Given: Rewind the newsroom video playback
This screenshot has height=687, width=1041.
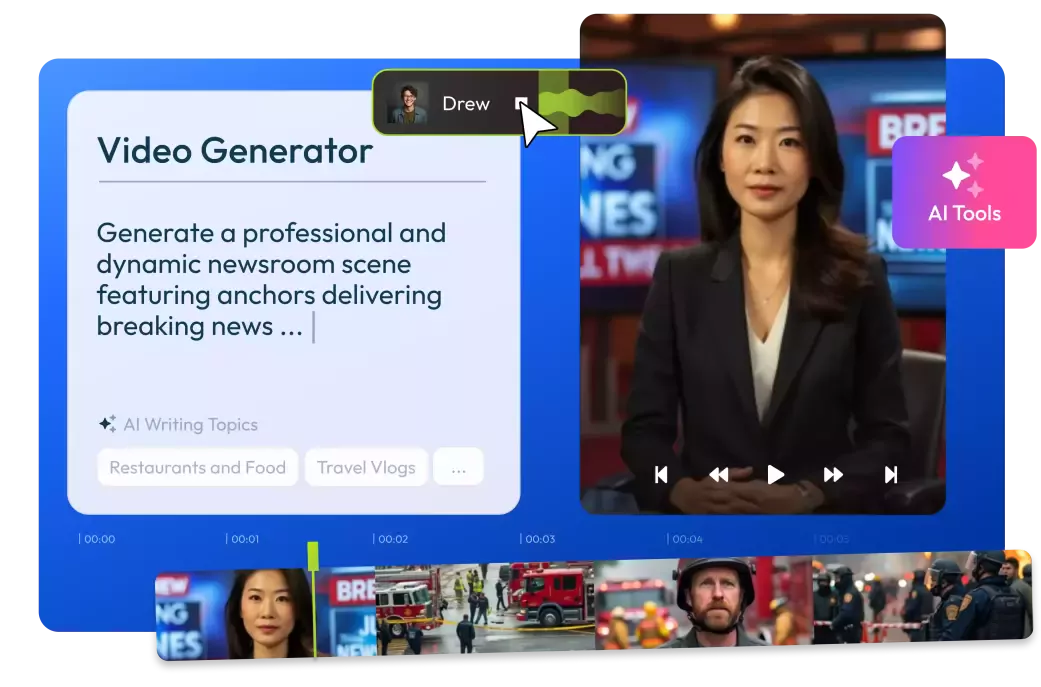Looking at the screenshot, I should tap(718, 475).
